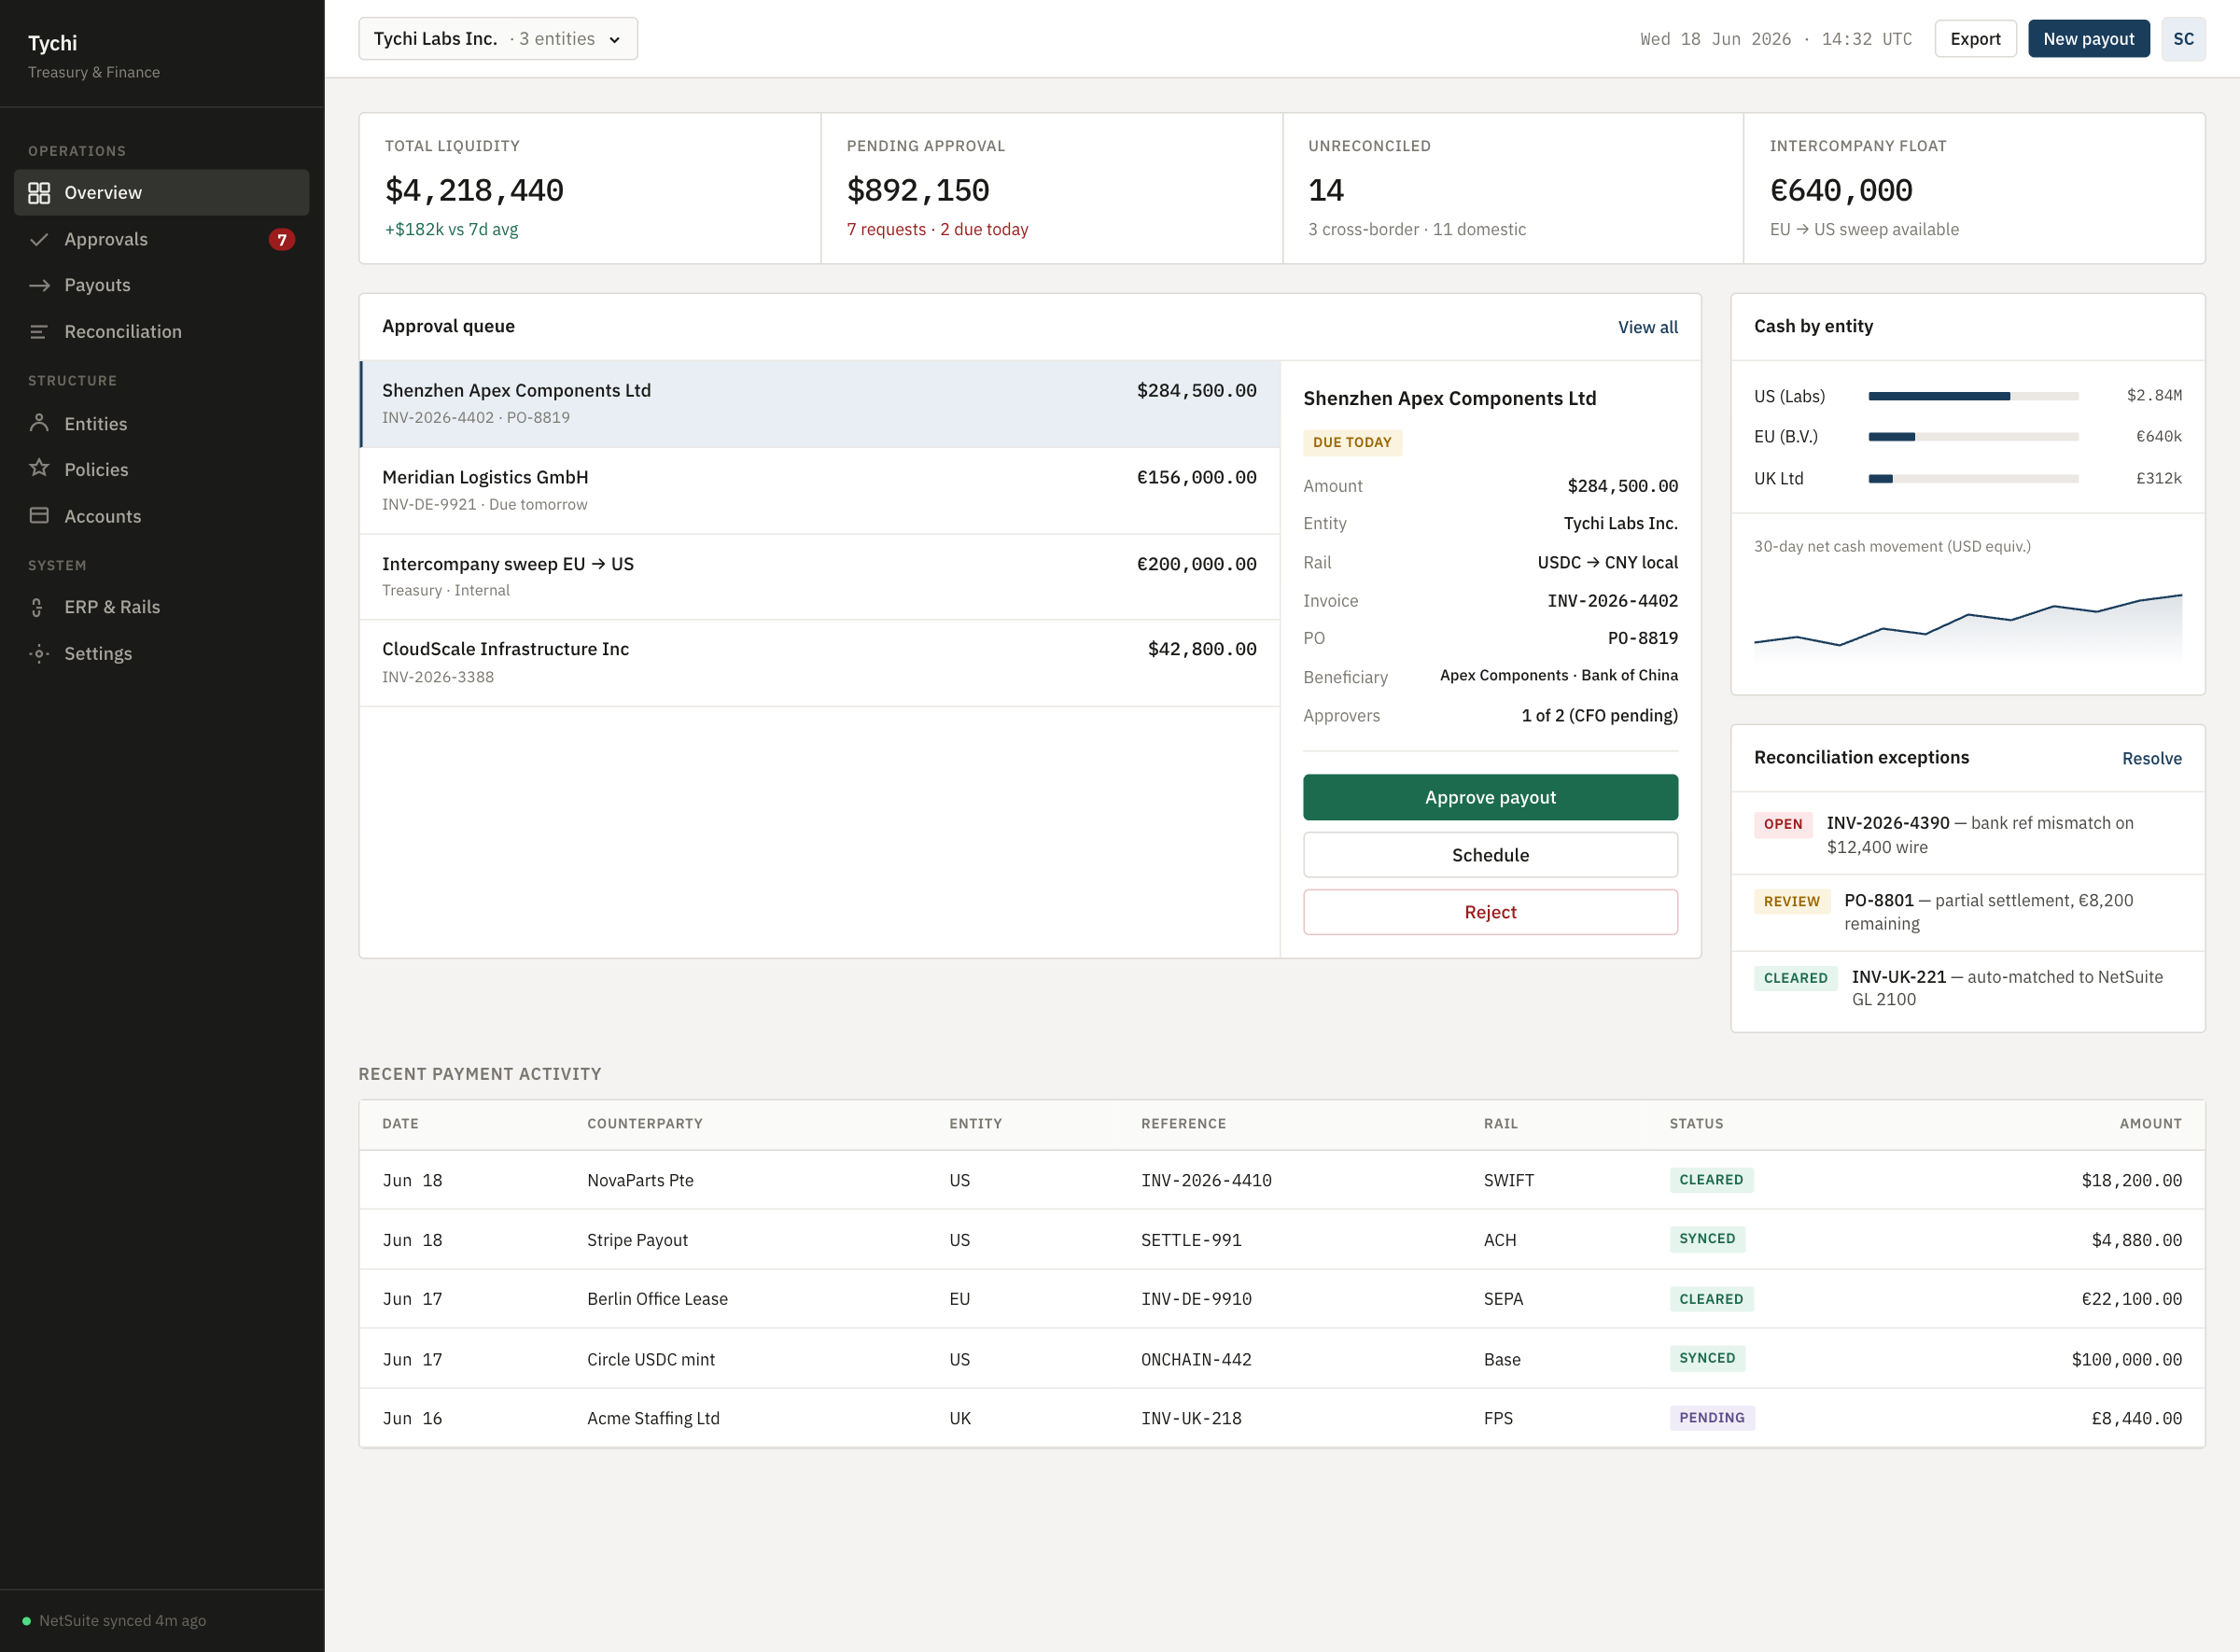Click the Entities person icon
The image size is (2240, 1652).
(39, 423)
